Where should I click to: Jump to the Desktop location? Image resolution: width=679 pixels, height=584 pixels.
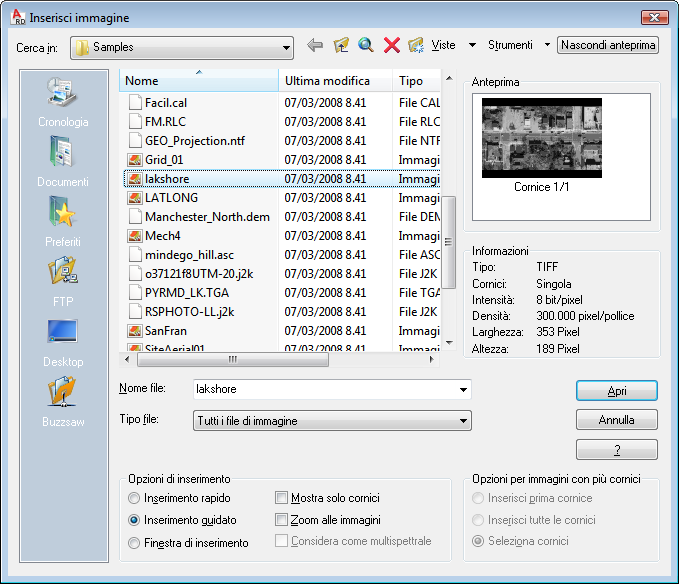pos(63,342)
